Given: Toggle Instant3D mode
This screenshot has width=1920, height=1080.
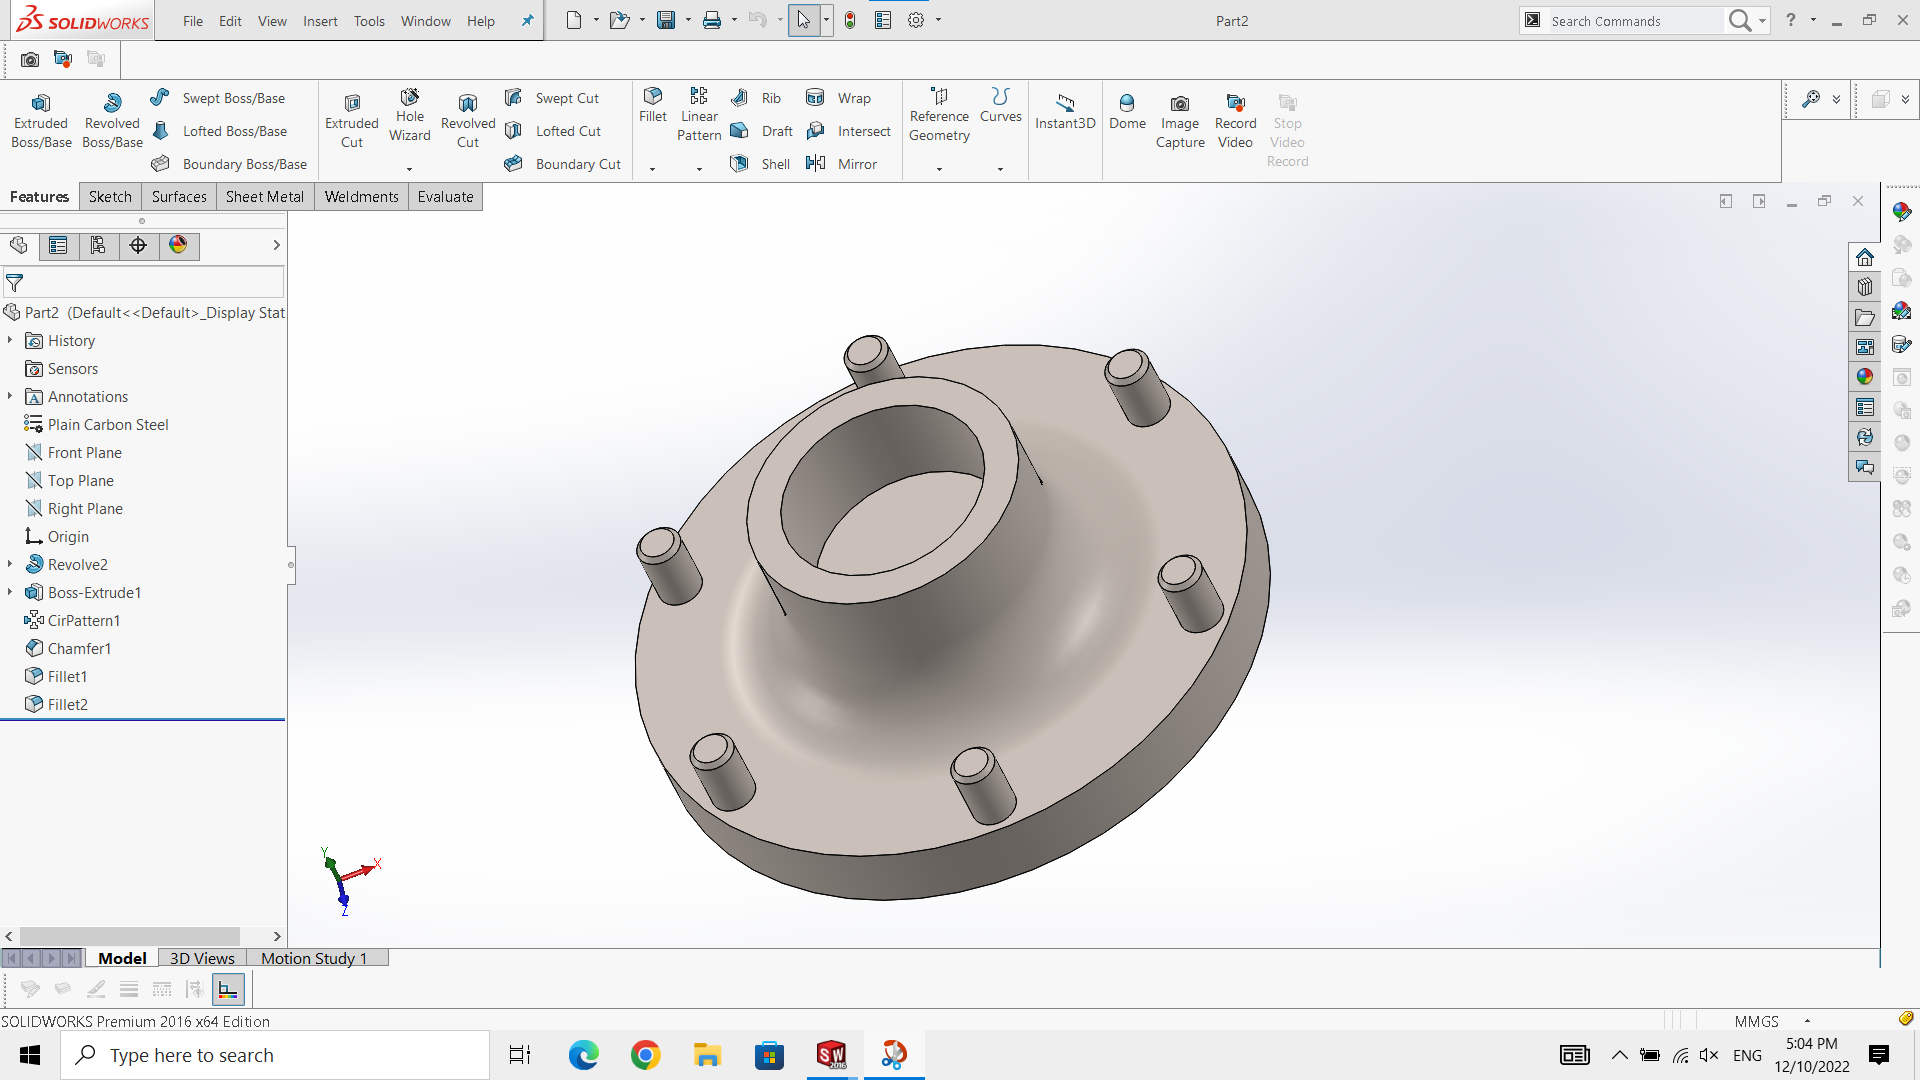Looking at the screenshot, I should click(1065, 112).
